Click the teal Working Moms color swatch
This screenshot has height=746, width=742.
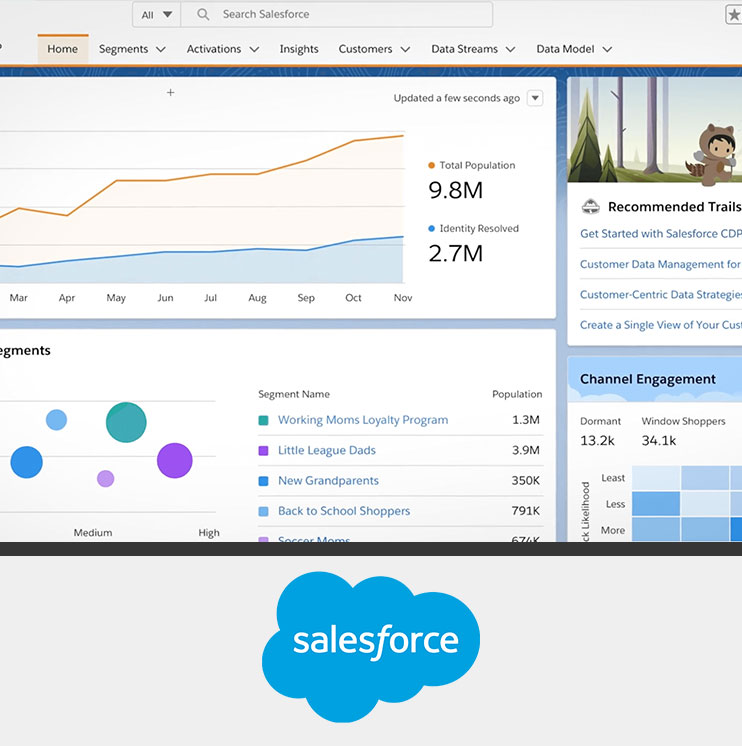263,421
